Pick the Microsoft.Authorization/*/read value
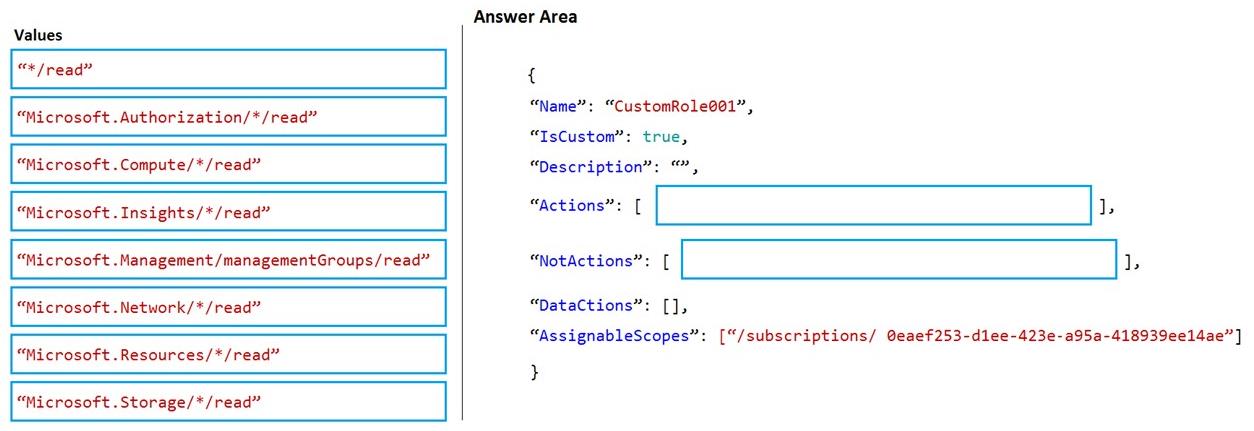The image size is (1254, 431). click(229, 117)
